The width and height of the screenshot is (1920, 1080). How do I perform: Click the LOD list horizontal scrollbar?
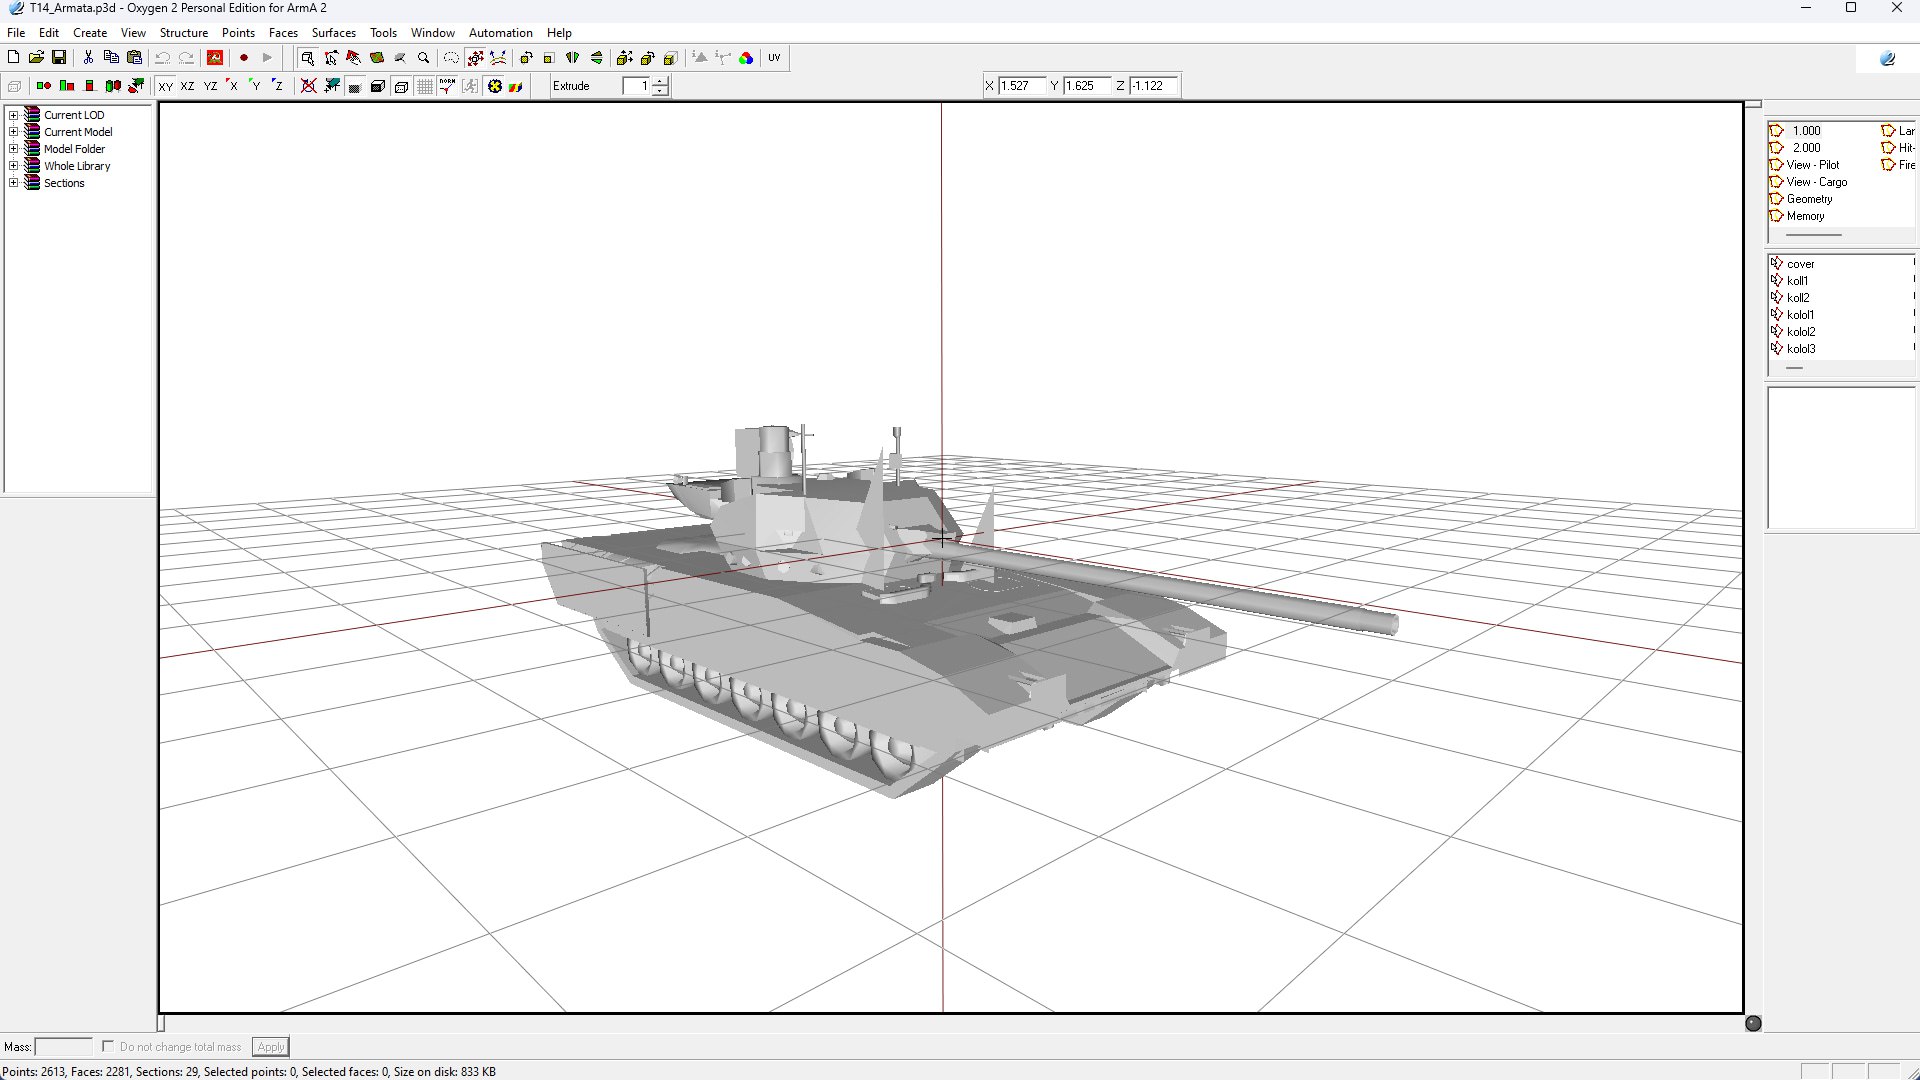click(1813, 235)
